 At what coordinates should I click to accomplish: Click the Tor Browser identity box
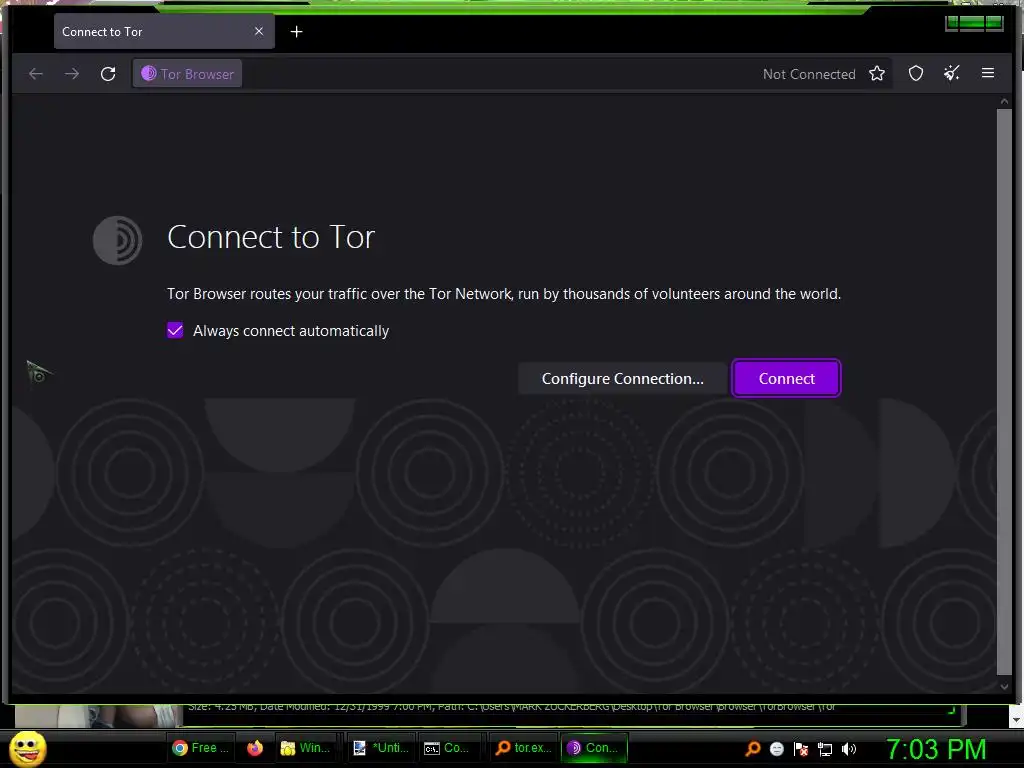tap(187, 74)
